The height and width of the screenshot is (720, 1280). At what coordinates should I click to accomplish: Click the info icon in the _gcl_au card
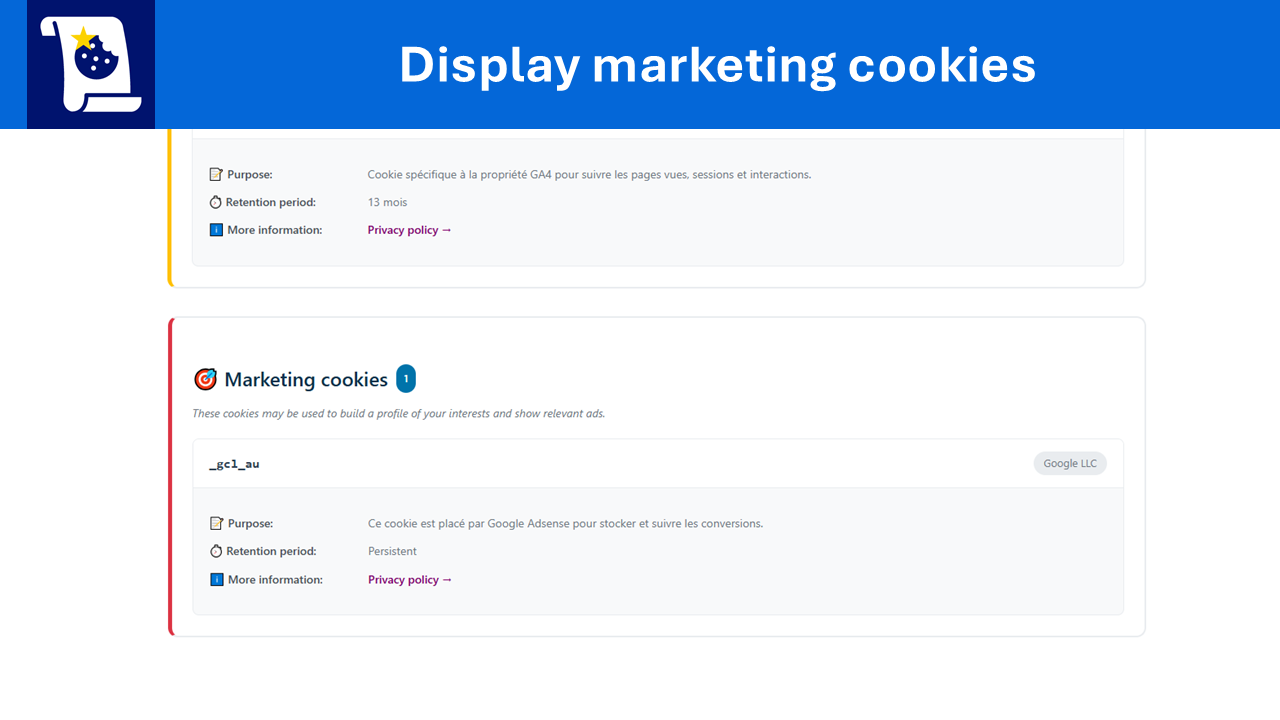[x=216, y=579]
